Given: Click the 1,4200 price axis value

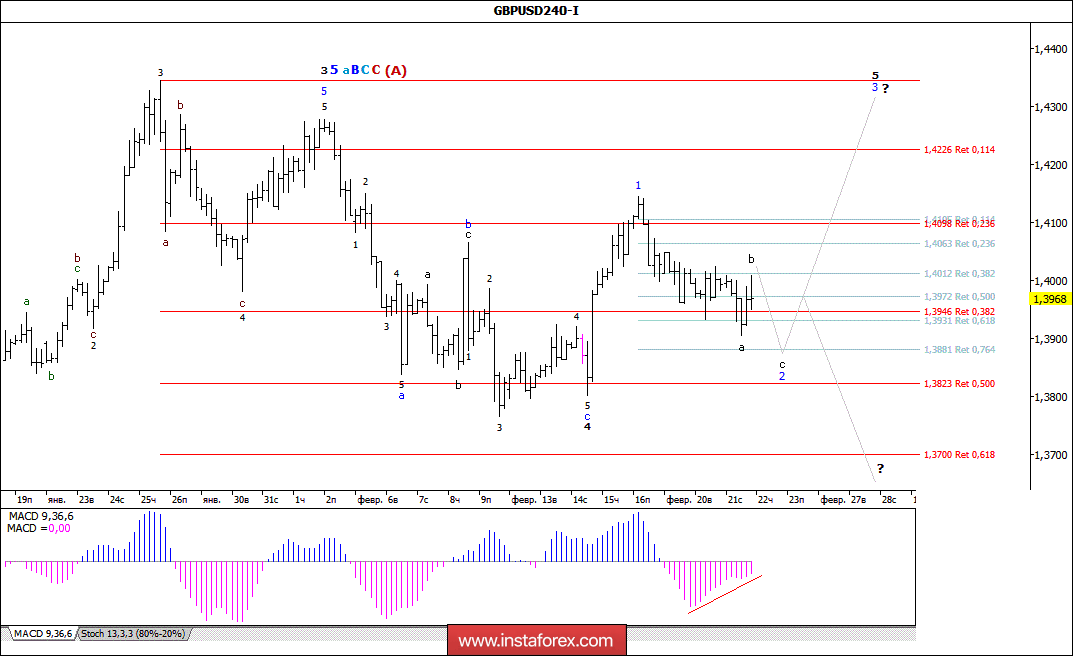Looking at the screenshot, I should (1050, 166).
